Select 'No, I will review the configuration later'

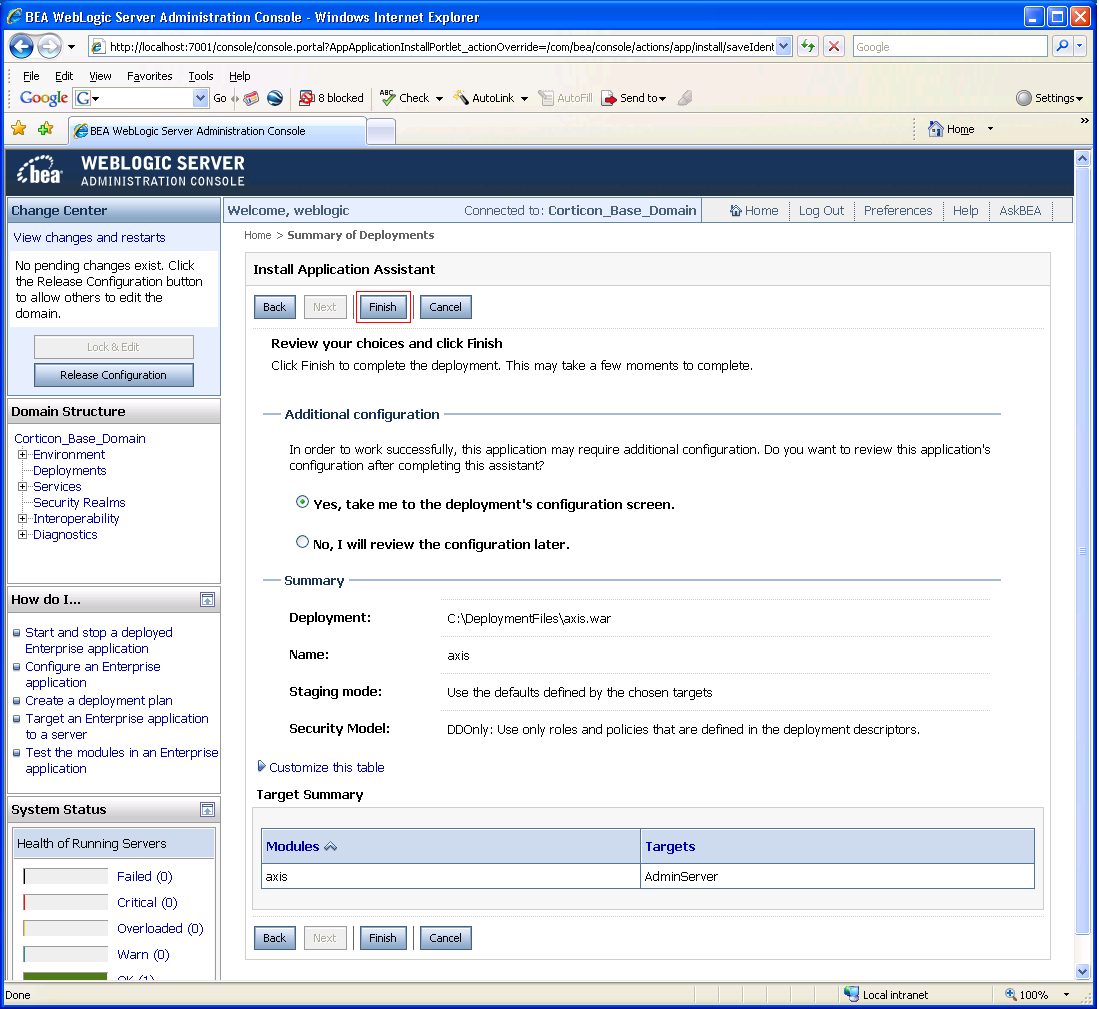coord(302,541)
